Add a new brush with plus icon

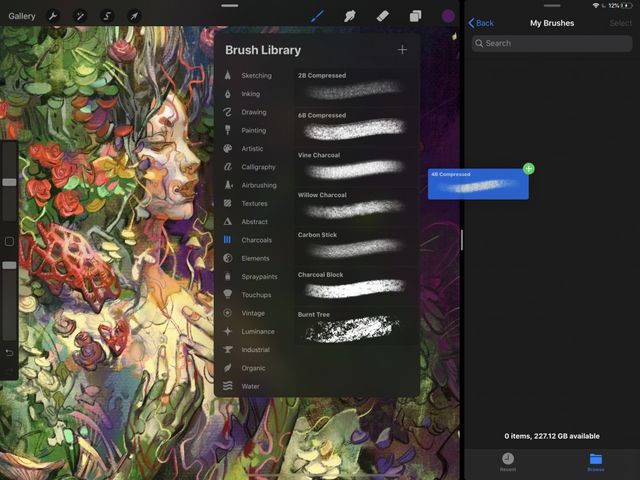coord(402,50)
